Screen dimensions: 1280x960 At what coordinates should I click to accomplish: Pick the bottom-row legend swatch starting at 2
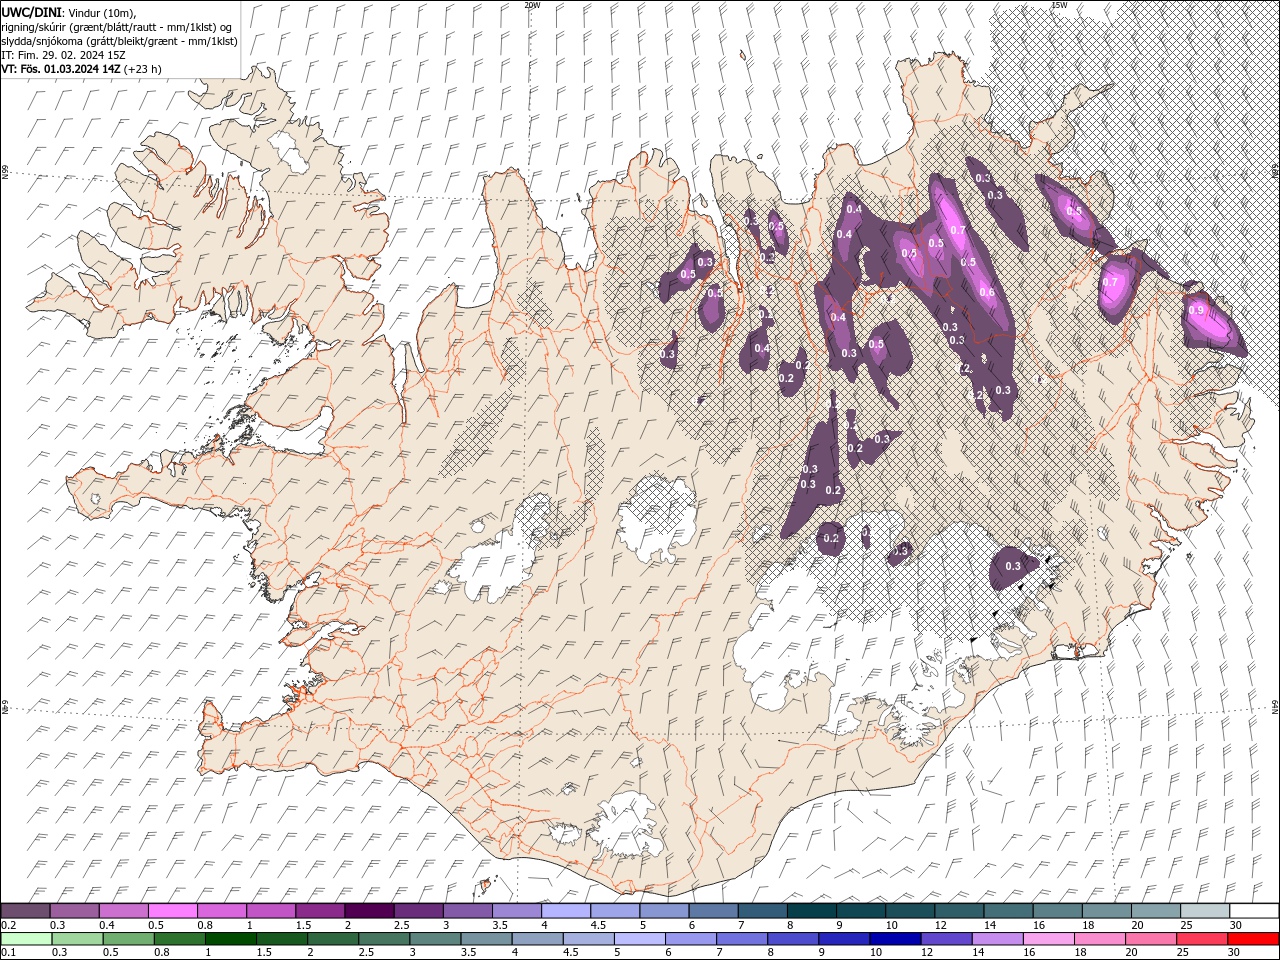[x=333, y=939]
